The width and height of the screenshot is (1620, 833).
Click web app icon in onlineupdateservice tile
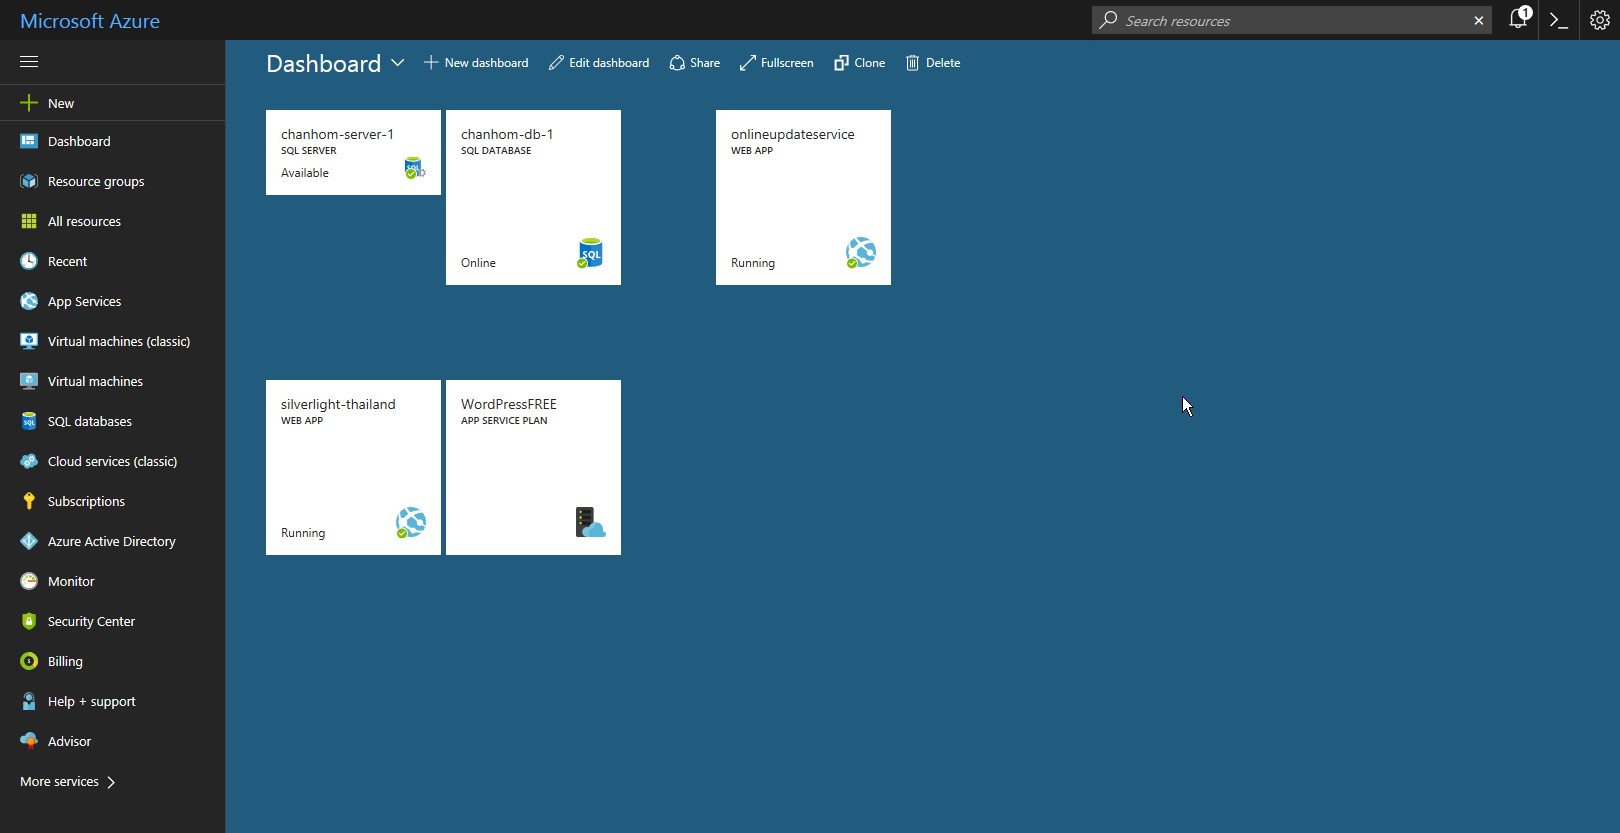860,253
